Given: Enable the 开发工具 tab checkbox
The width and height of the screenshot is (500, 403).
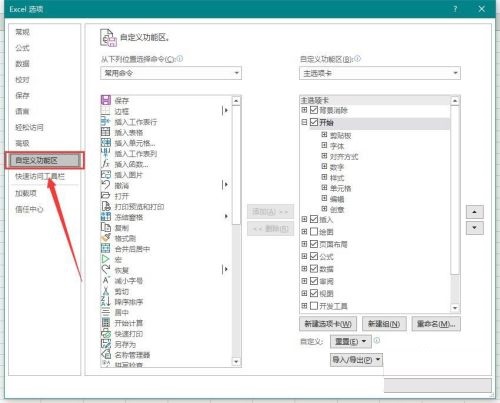Looking at the screenshot, I should pos(314,306).
